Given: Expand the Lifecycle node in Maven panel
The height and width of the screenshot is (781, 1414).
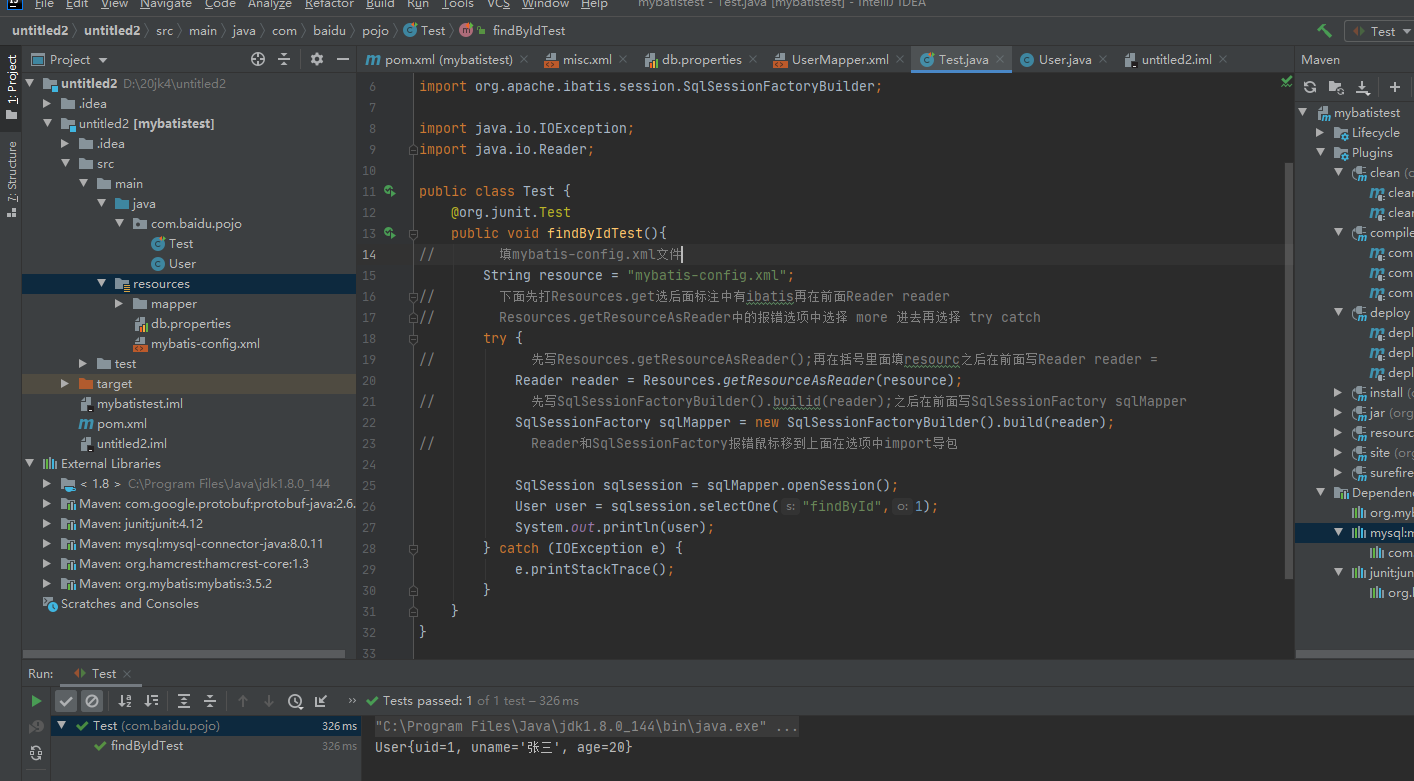Looking at the screenshot, I should [1320, 133].
